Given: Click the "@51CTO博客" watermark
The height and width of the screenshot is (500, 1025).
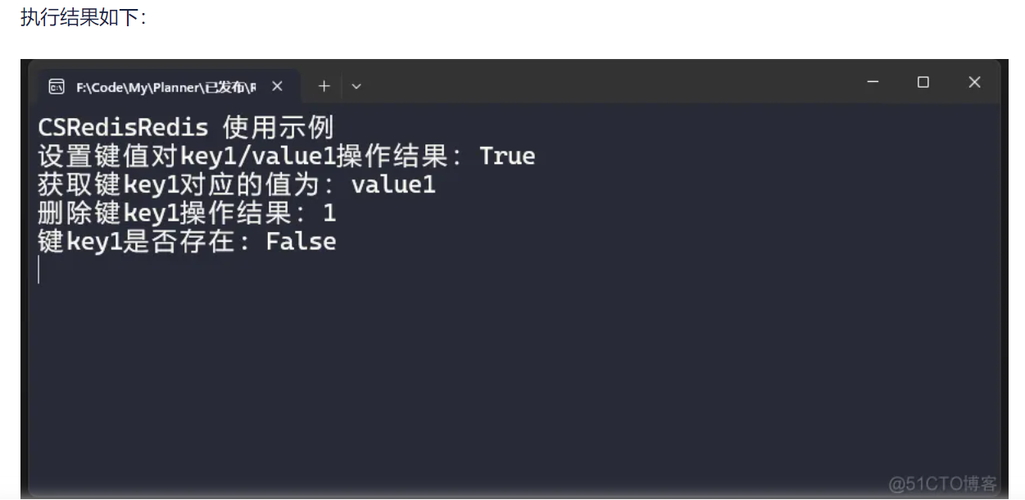Looking at the screenshot, I should [x=942, y=483].
